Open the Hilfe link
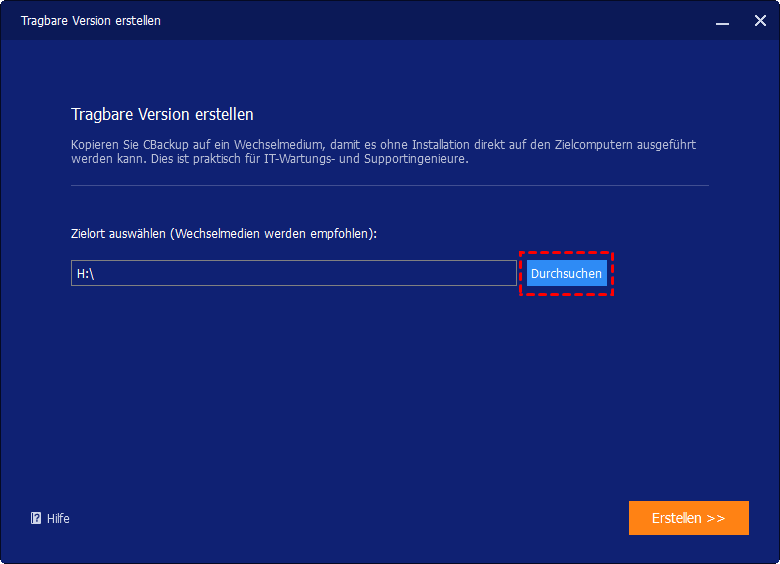The height and width of the screenshot is (564, 780). tap(58, 518)
